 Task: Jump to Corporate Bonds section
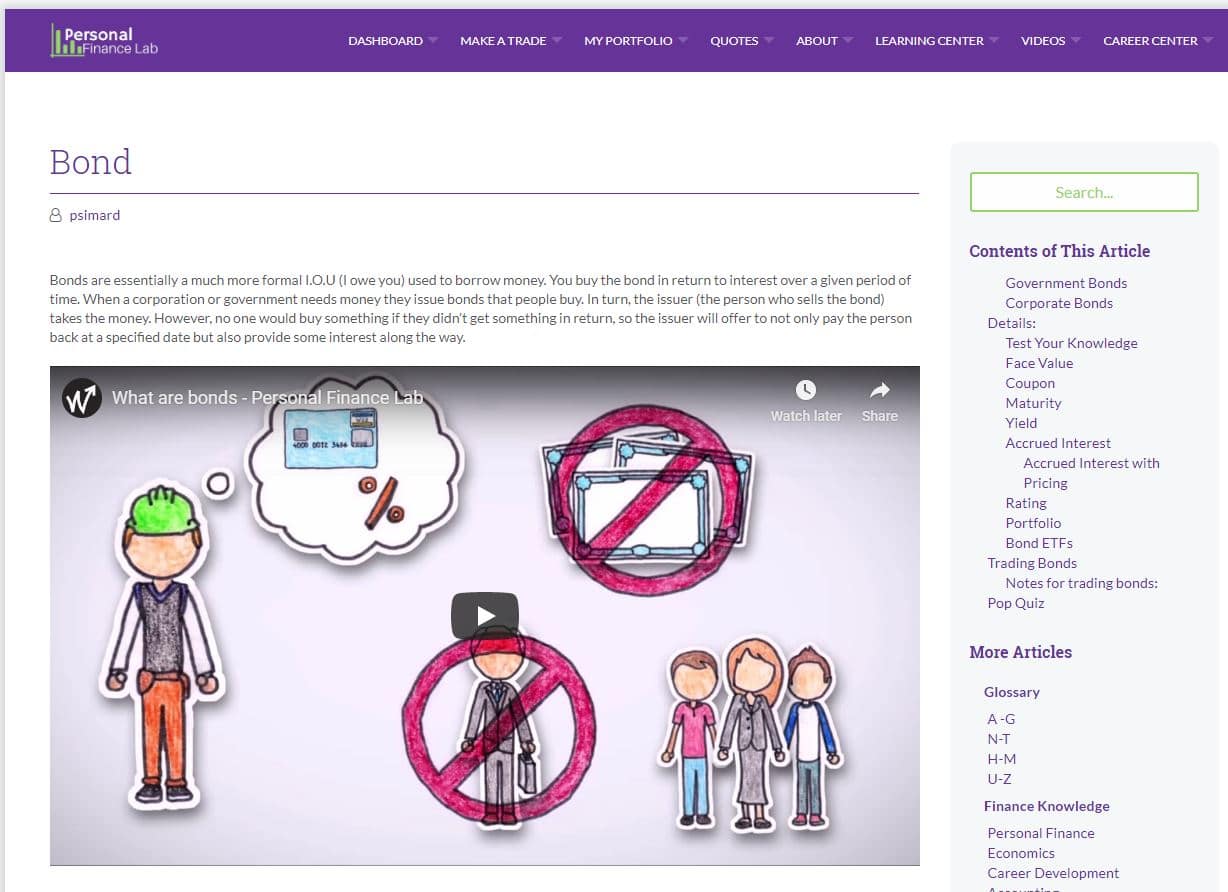1059,303
